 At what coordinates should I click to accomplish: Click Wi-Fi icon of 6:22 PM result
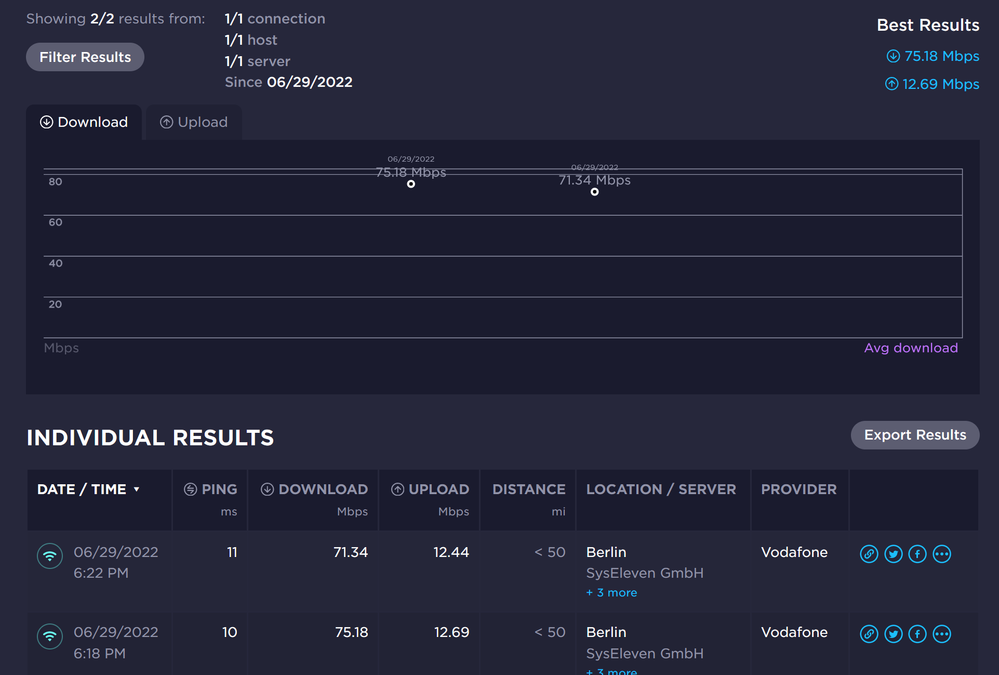point(50,556)
